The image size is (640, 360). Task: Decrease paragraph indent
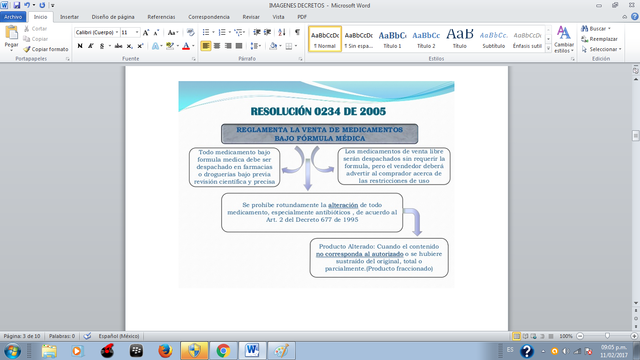257,32
